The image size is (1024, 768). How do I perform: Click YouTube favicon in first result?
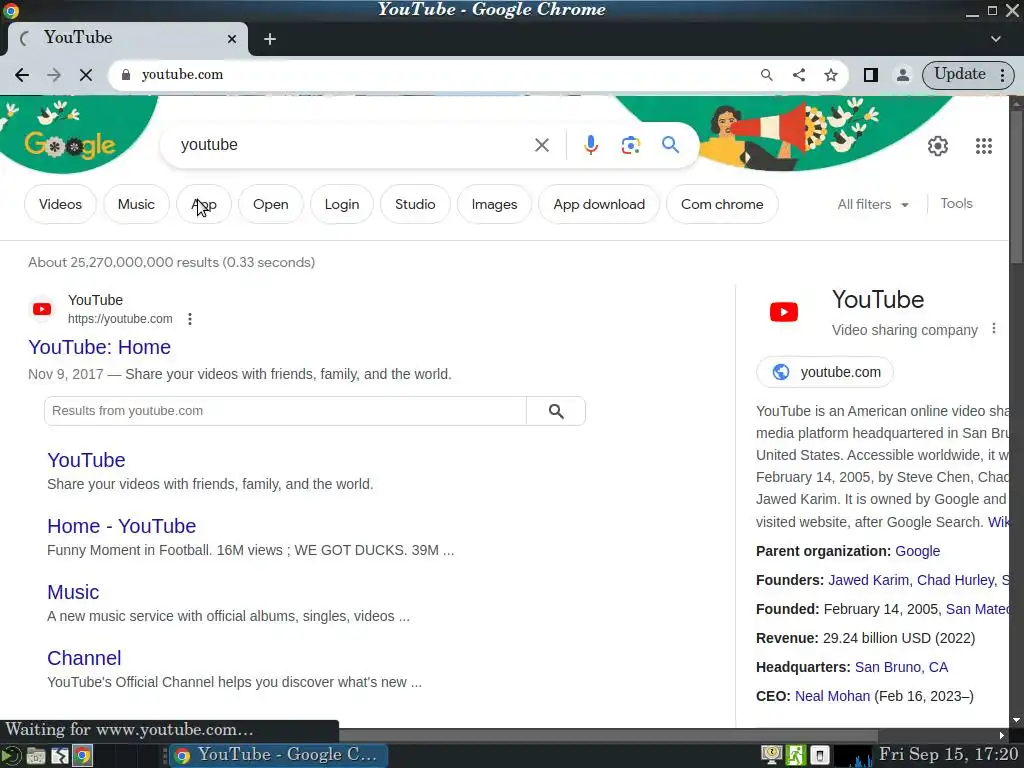tap(42, 309)
